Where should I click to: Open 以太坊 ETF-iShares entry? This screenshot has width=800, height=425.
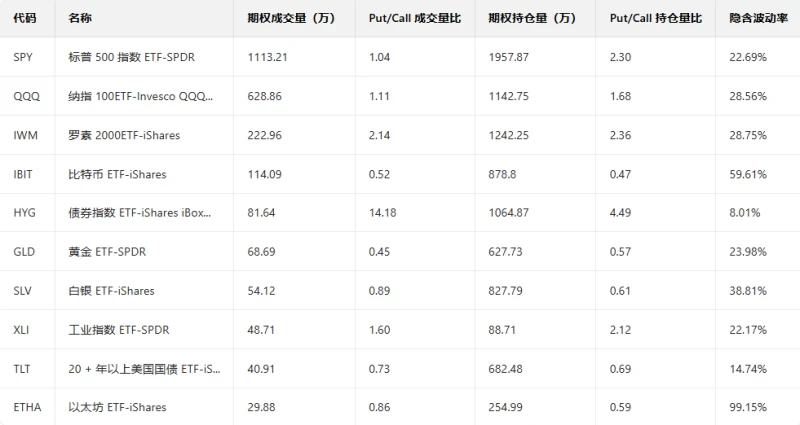117,407
